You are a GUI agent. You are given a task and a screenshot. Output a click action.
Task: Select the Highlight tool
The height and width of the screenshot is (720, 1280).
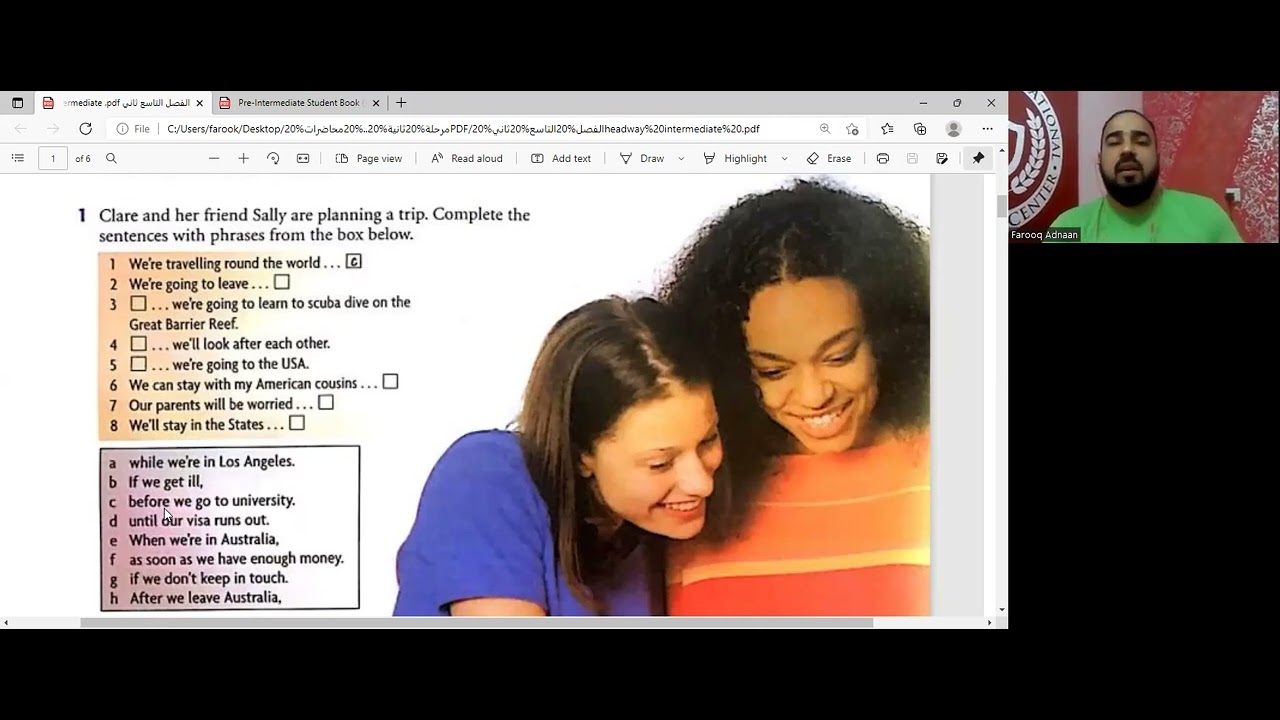(734, 158)
